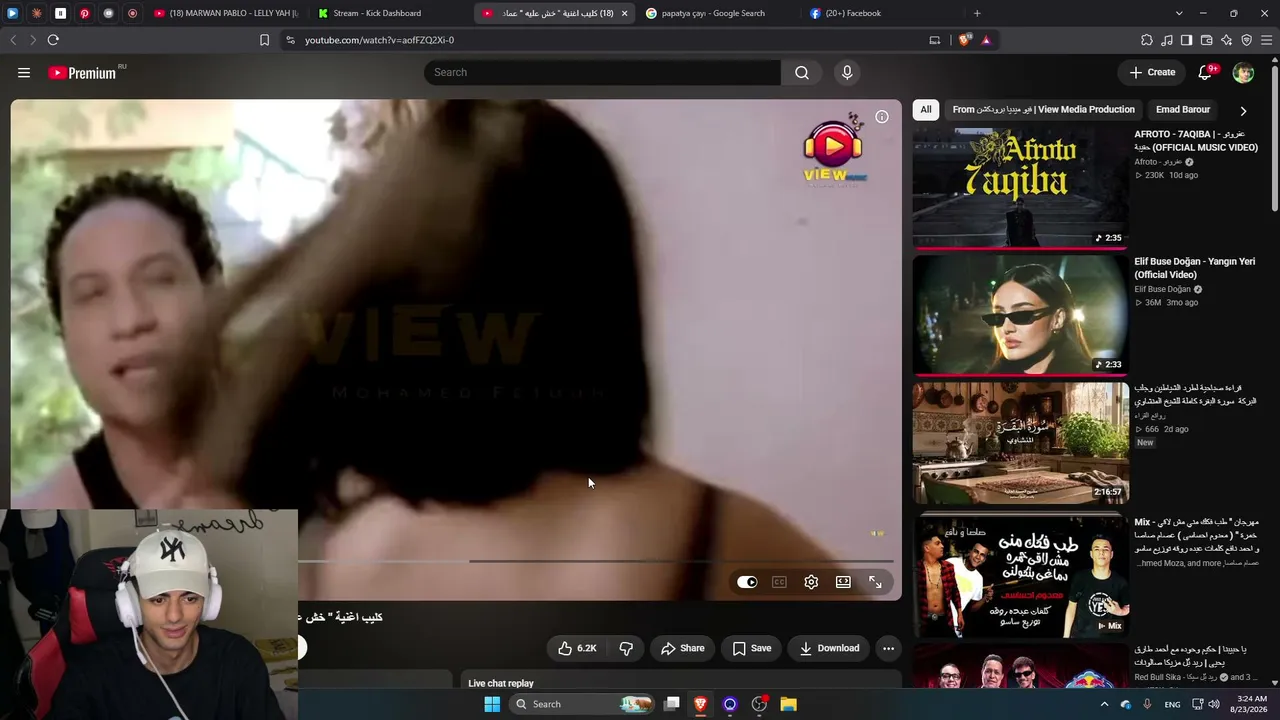Image resolution: width=1280 pixels, height=720 pixels.
Task: Switch the ENG input language indicator
Action: pos(1172,704)
